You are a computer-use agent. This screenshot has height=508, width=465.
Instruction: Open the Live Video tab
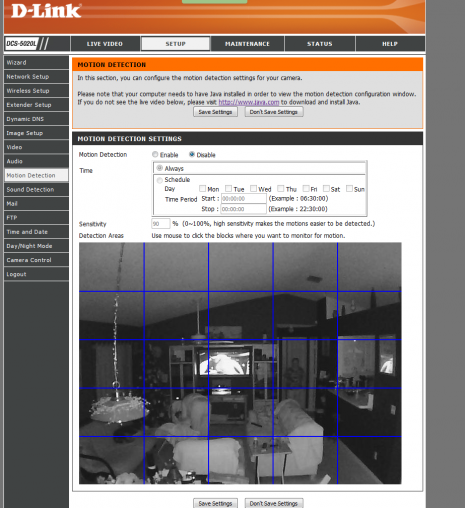point(105,44)
